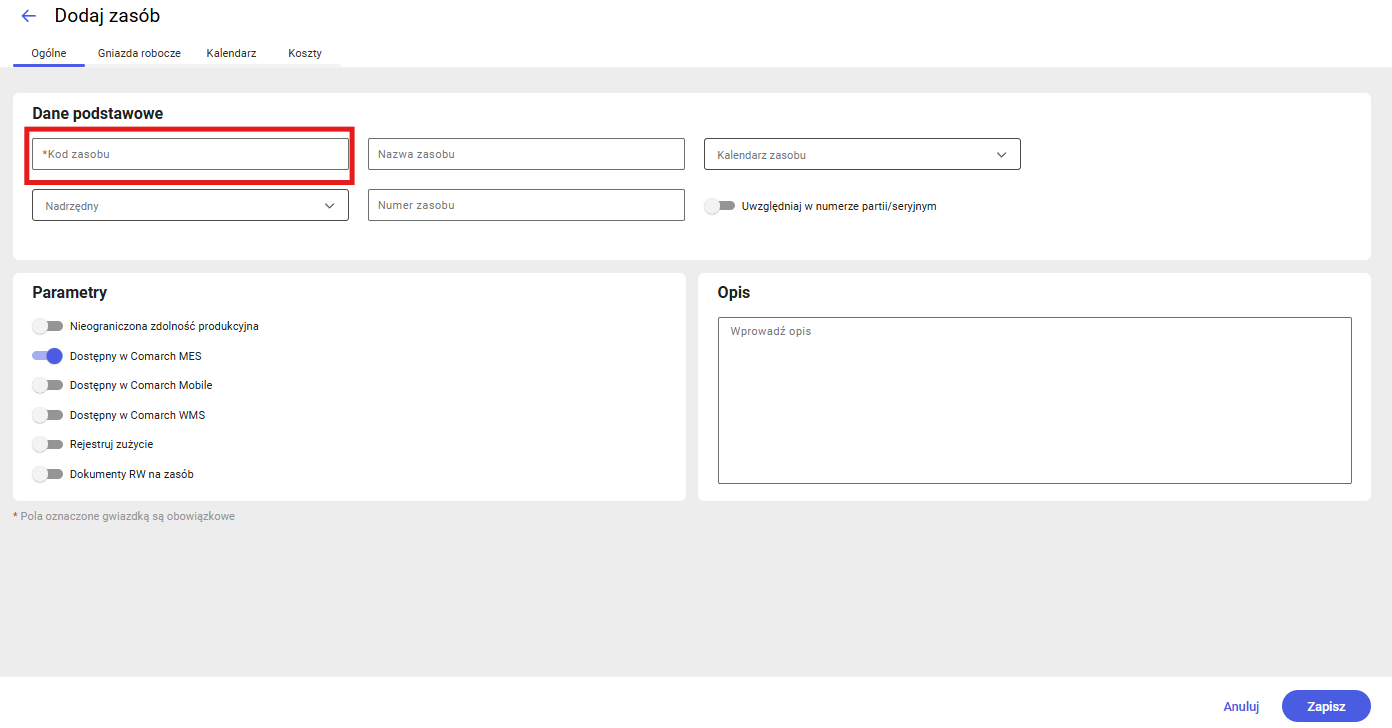
Task: Expand the Nadrzędny dropdown
Action: coord(190,205)
